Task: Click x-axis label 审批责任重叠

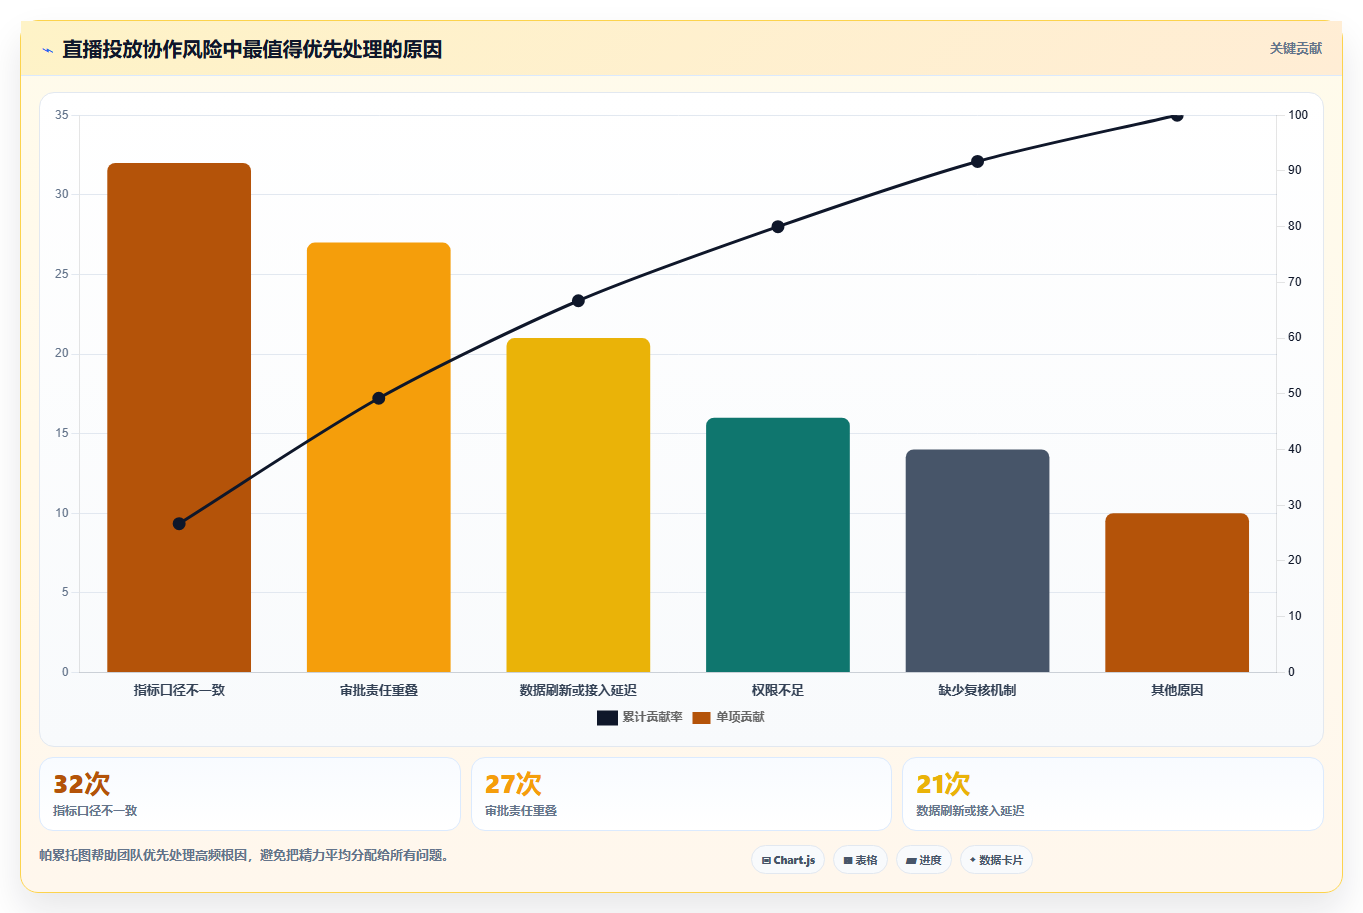Action: click(379, 690)
